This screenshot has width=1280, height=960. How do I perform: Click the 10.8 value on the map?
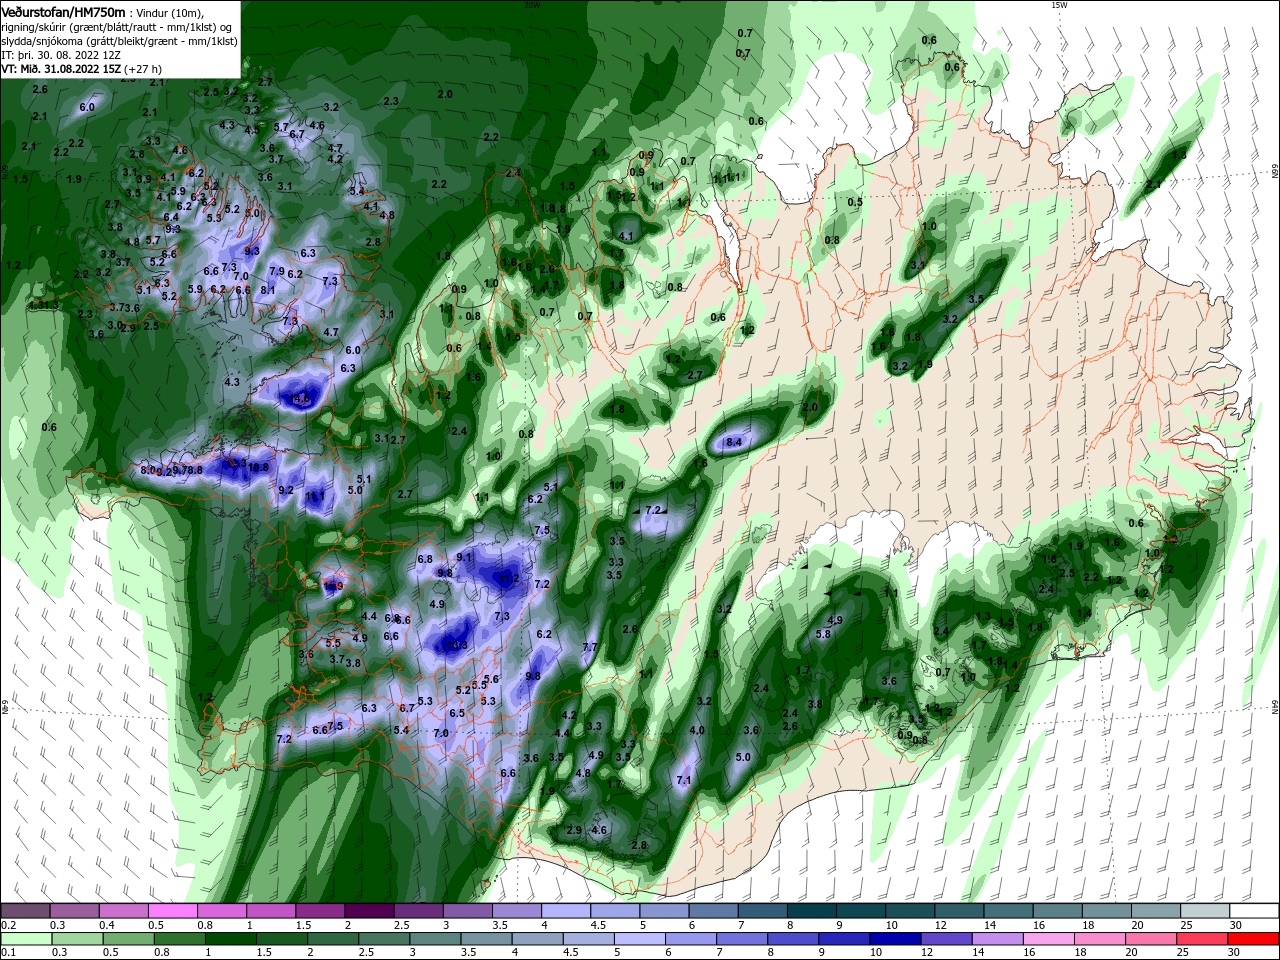coord(258,467)
